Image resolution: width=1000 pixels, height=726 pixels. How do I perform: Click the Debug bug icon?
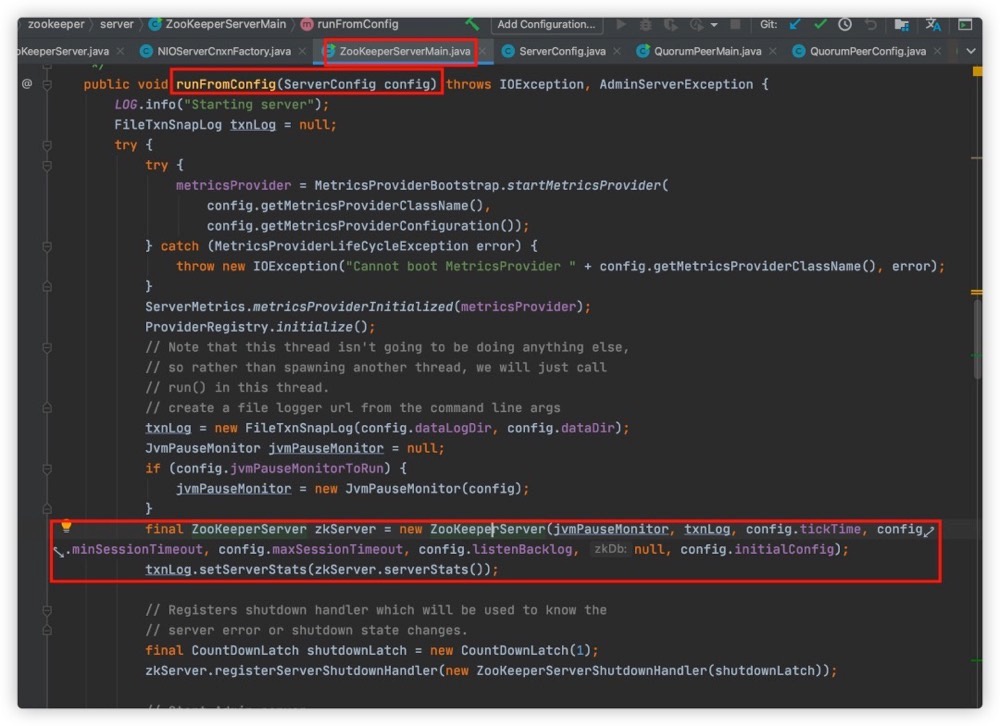pos(646,24)
